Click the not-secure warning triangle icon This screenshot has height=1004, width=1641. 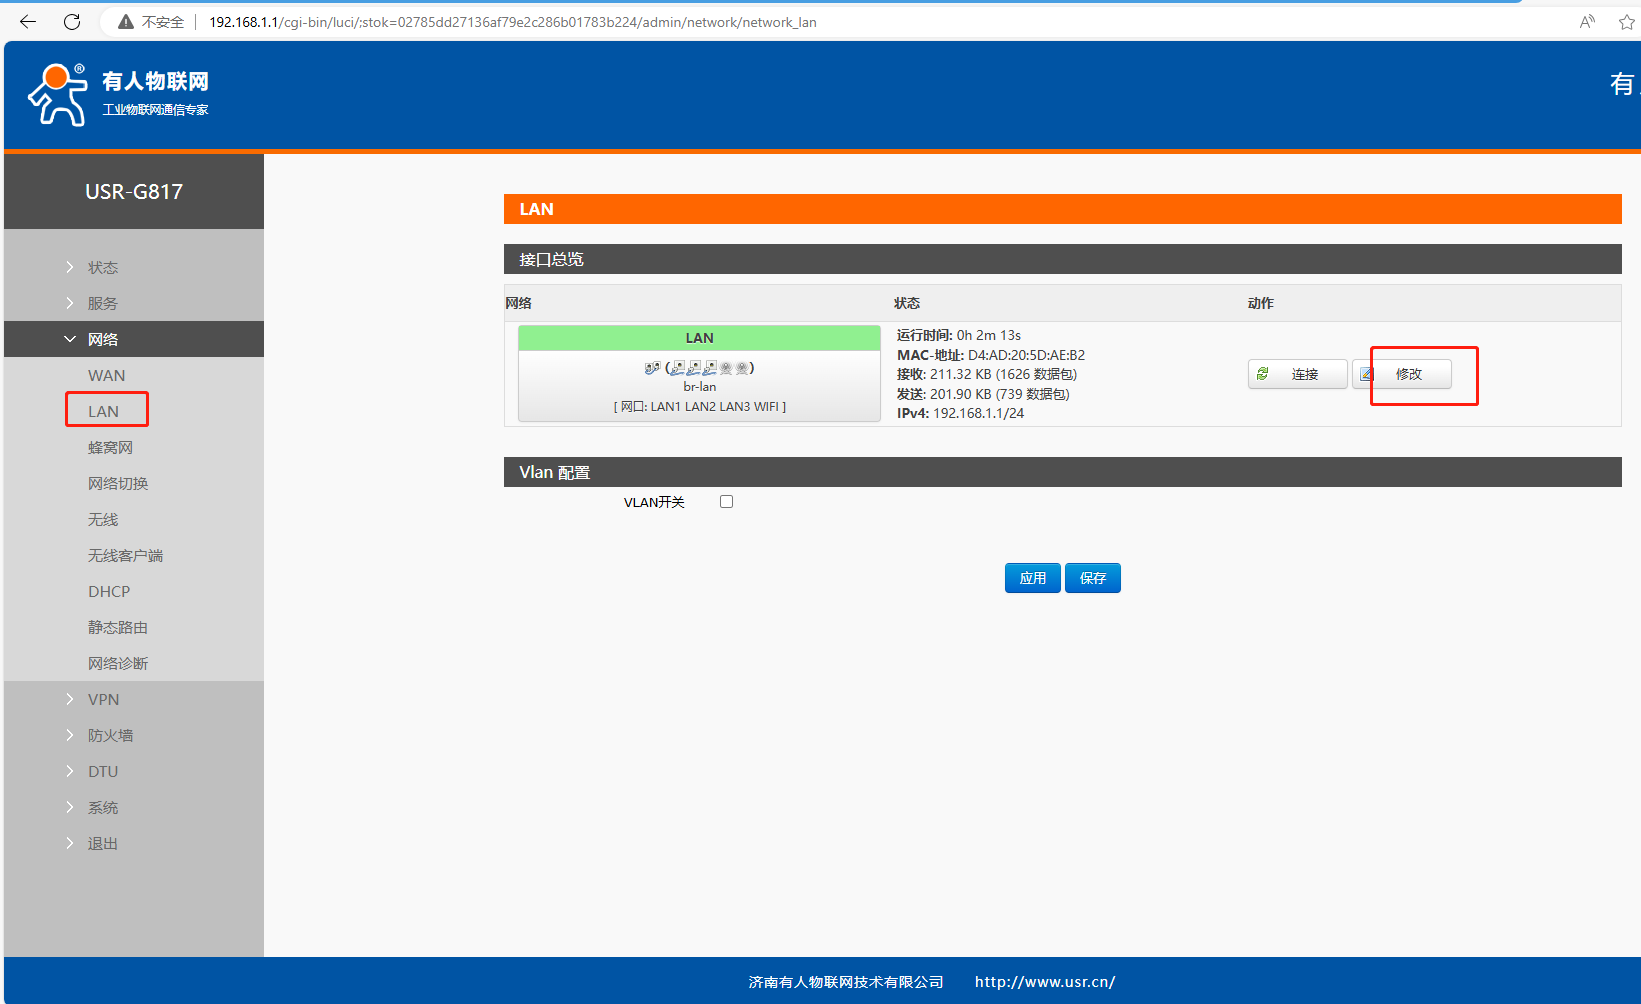[x=126, y=22]
